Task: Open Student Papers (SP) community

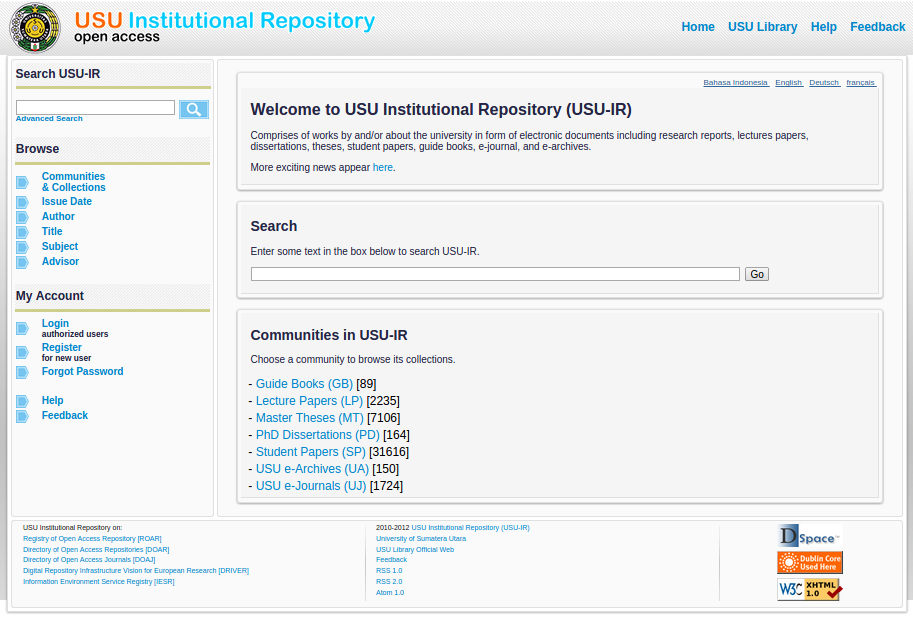Action: coord(310,452)
